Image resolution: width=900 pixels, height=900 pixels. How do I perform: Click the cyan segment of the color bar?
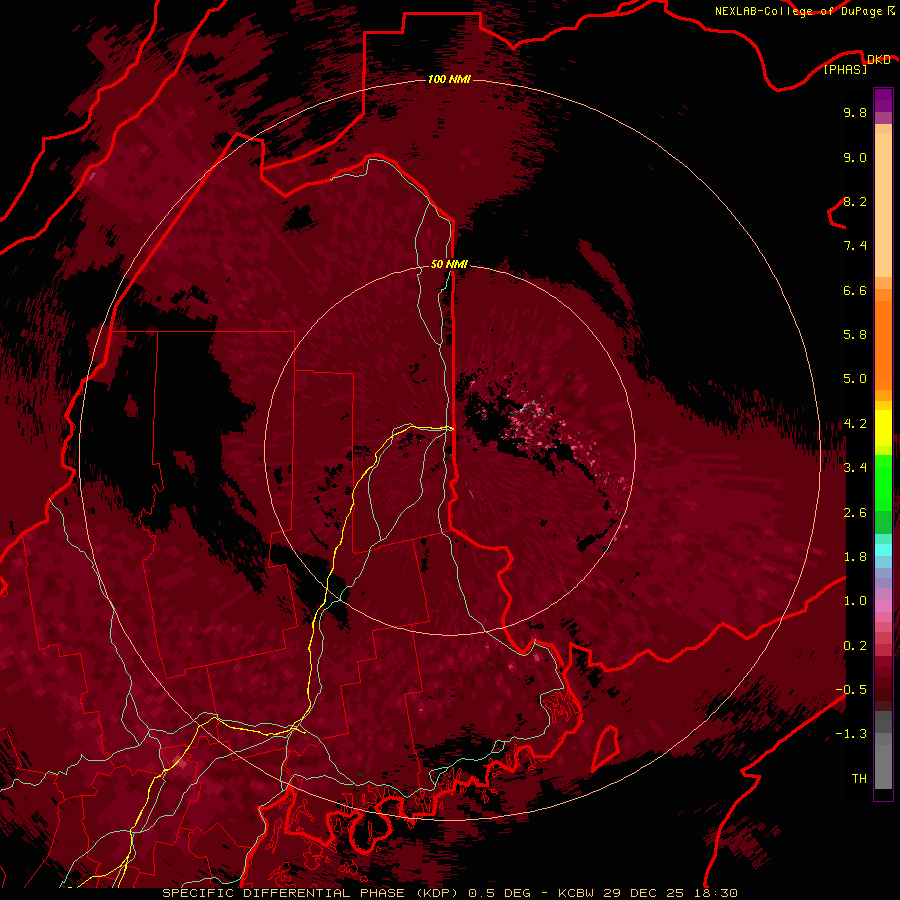[x=883, y=549]
